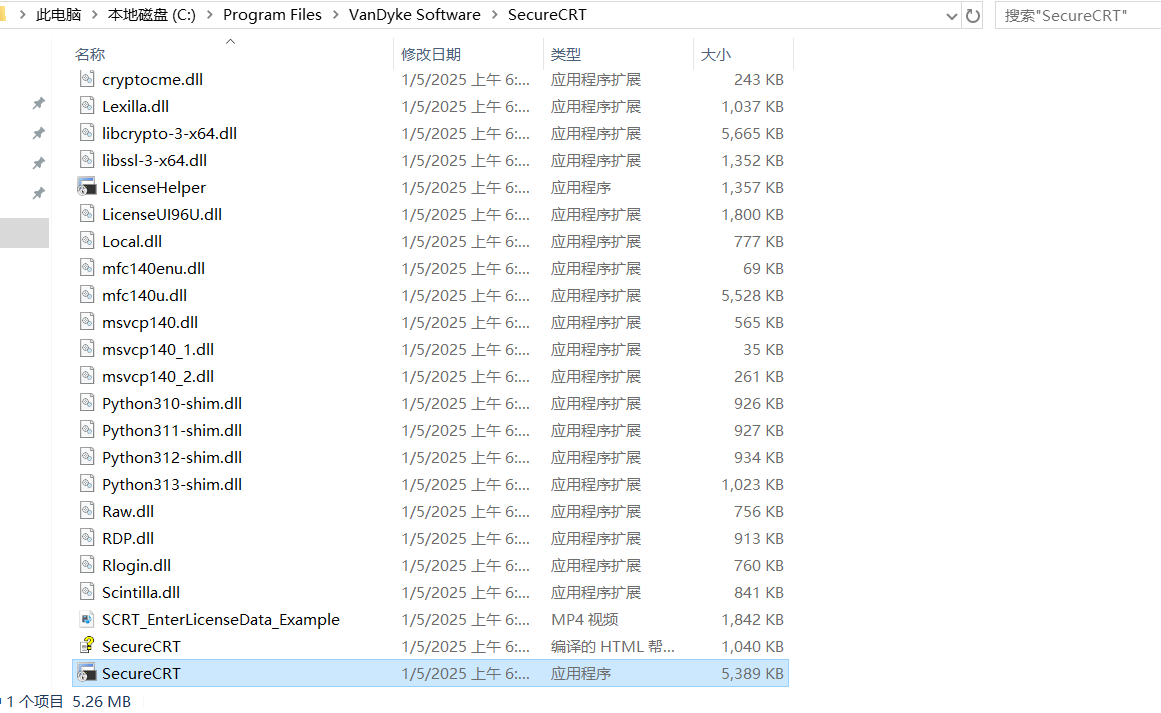Screen dimensions: 1161x713
Task: Click the SecureCRT compiled HTML help icon
Action: 87,645
